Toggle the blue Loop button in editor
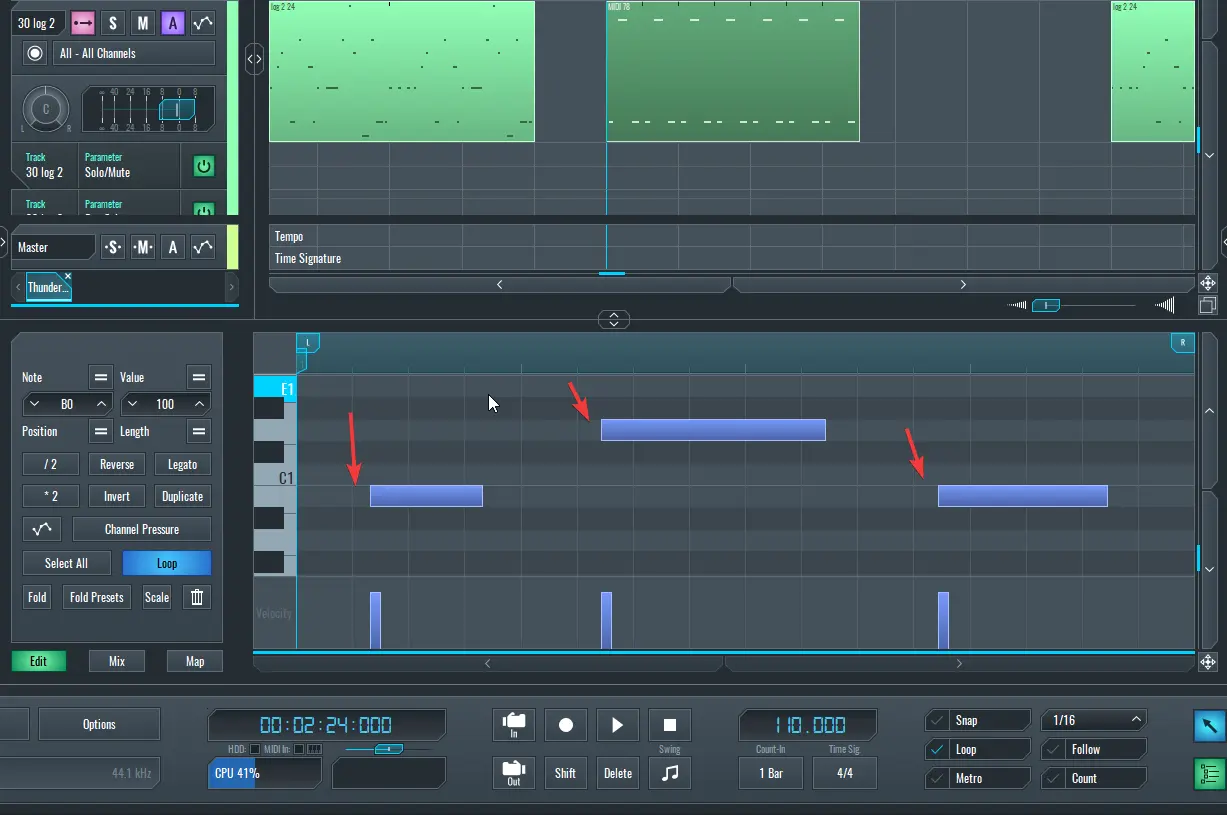The image size is (1227, 815). (x=167, y=563)
